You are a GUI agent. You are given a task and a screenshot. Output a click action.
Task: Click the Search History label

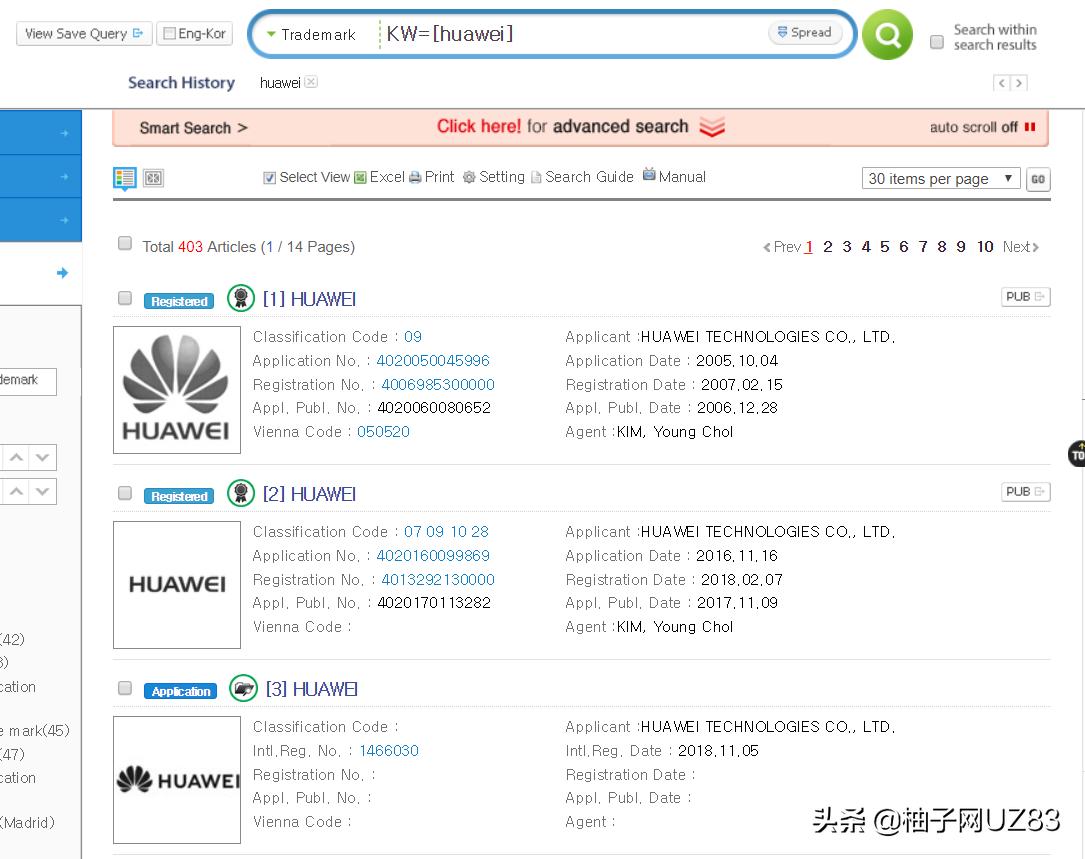click(181, 83)
